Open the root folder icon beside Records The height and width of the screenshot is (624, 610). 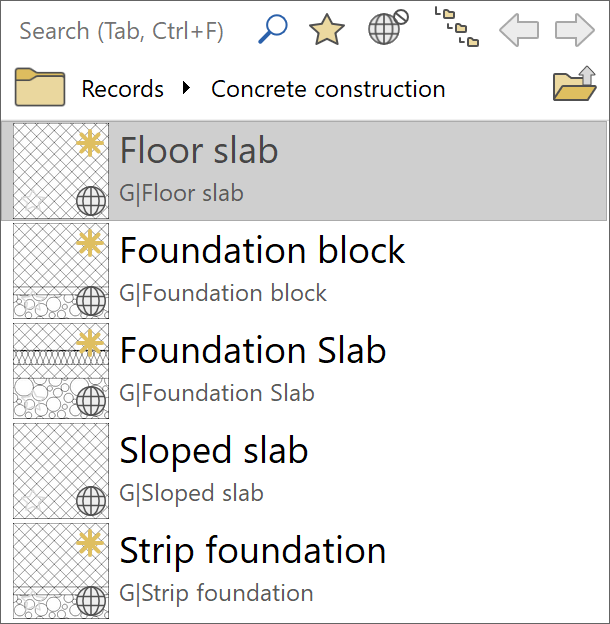coord(40,88)
